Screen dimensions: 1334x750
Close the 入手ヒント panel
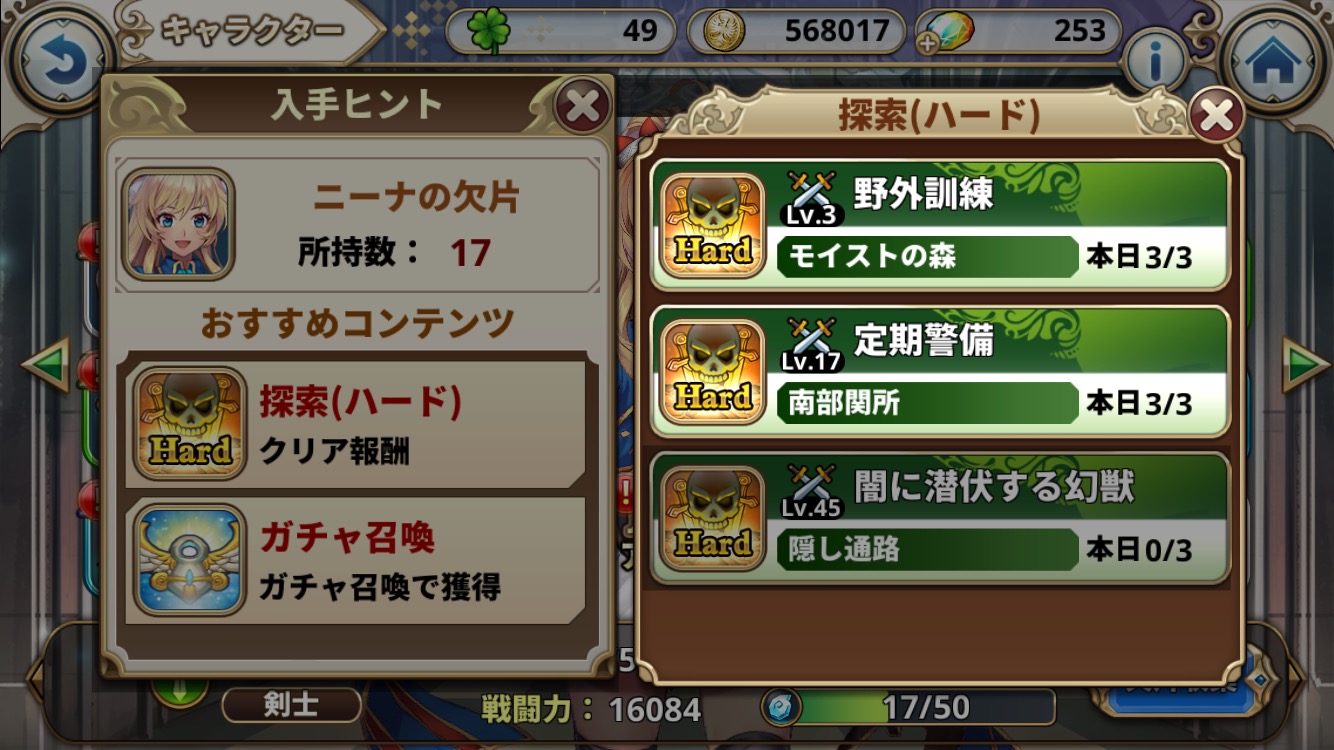(x=581, y=105)
